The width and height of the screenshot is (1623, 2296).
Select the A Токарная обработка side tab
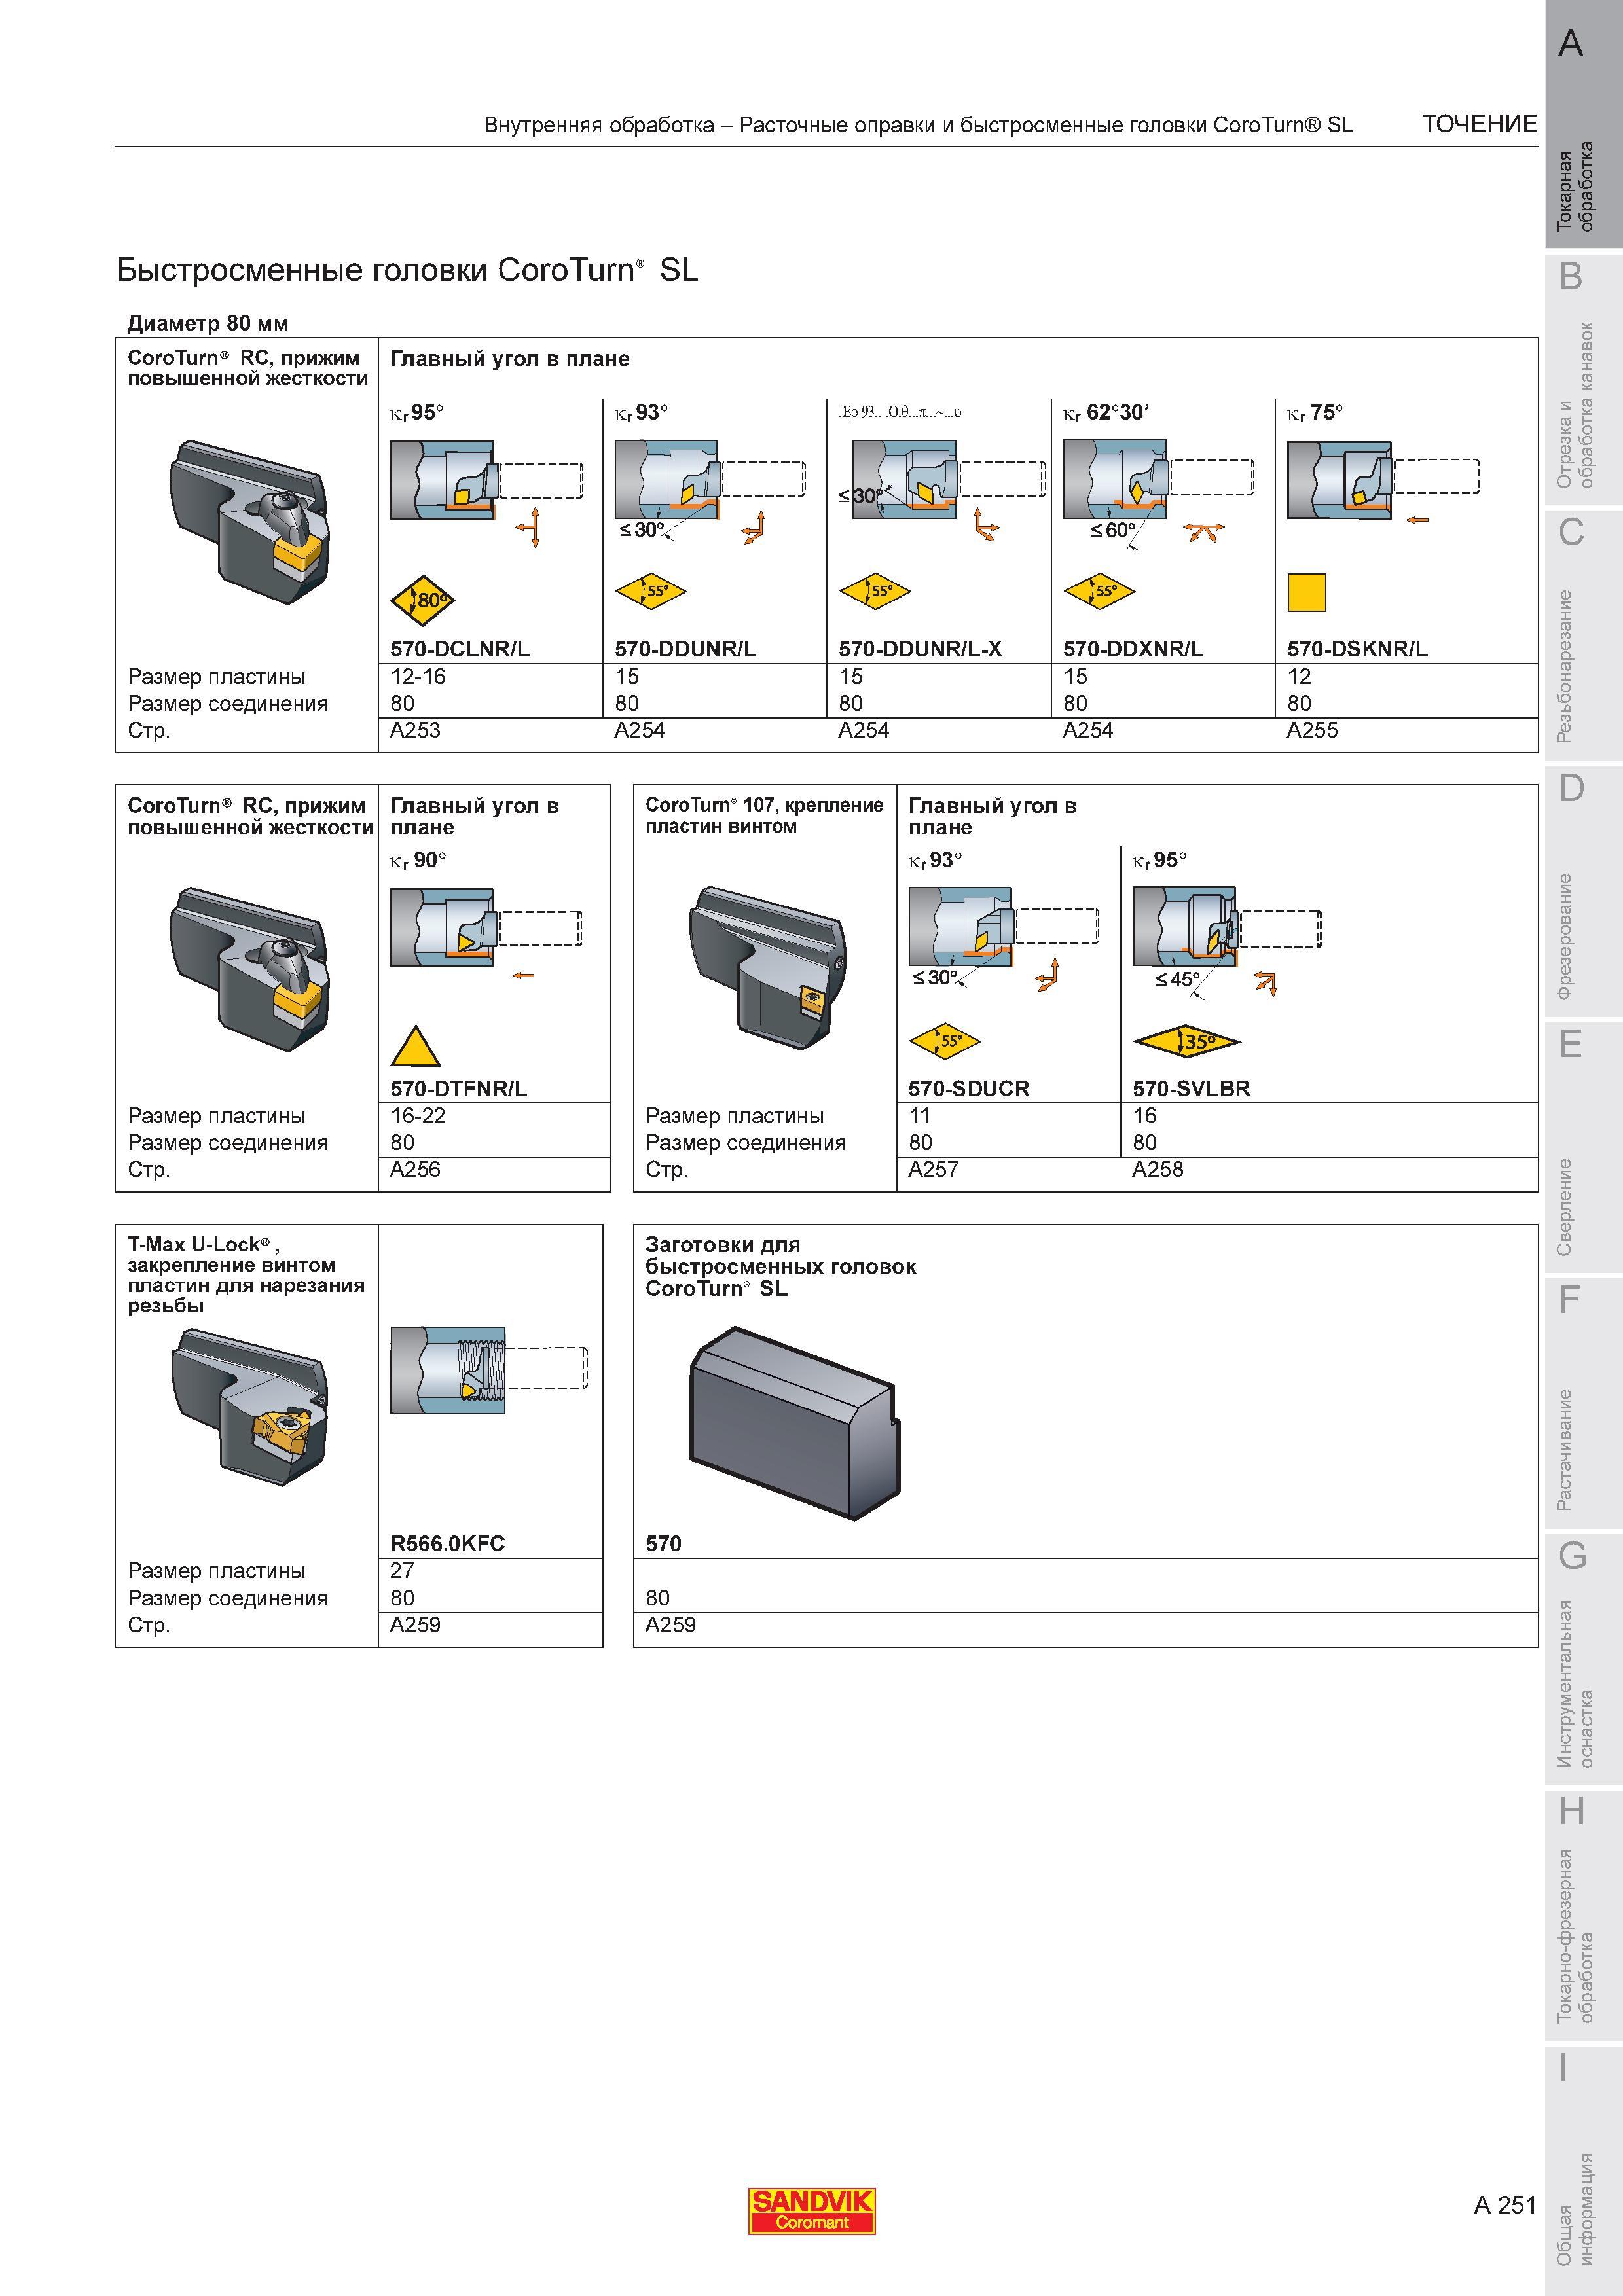point(1583,124)
